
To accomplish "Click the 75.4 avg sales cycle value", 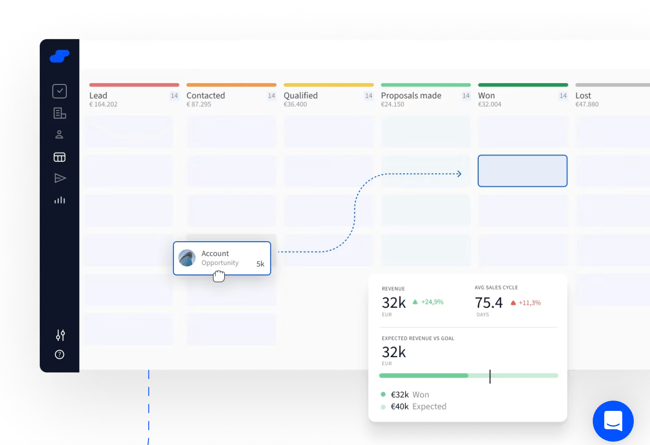I will tap(489, 303).
